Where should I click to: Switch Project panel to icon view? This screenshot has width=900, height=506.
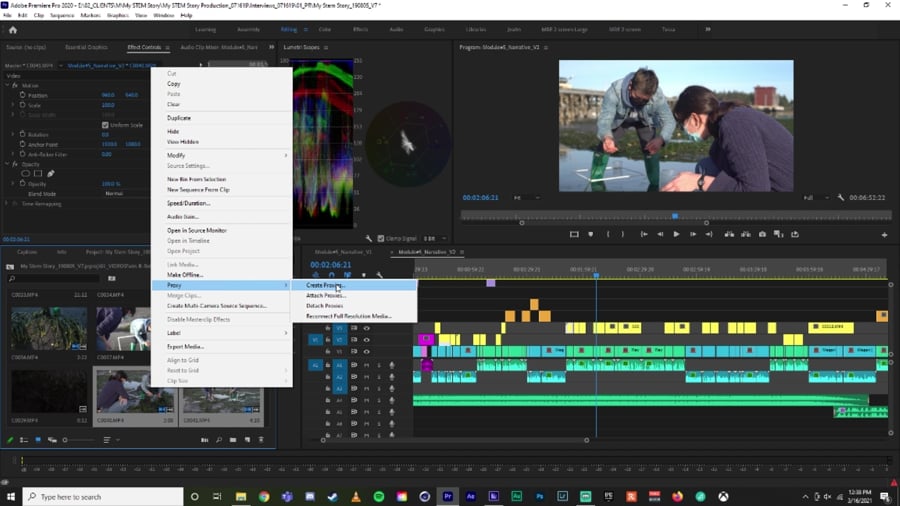[38, 440]
